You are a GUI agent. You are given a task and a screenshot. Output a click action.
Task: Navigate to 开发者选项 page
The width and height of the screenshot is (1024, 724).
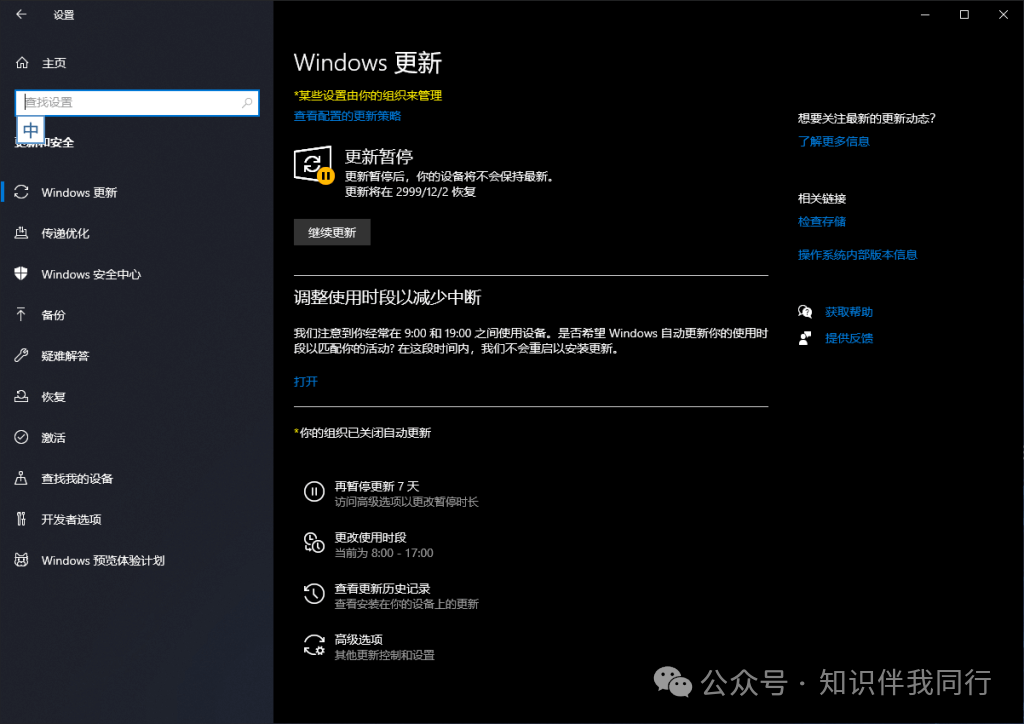coord(71,520)
